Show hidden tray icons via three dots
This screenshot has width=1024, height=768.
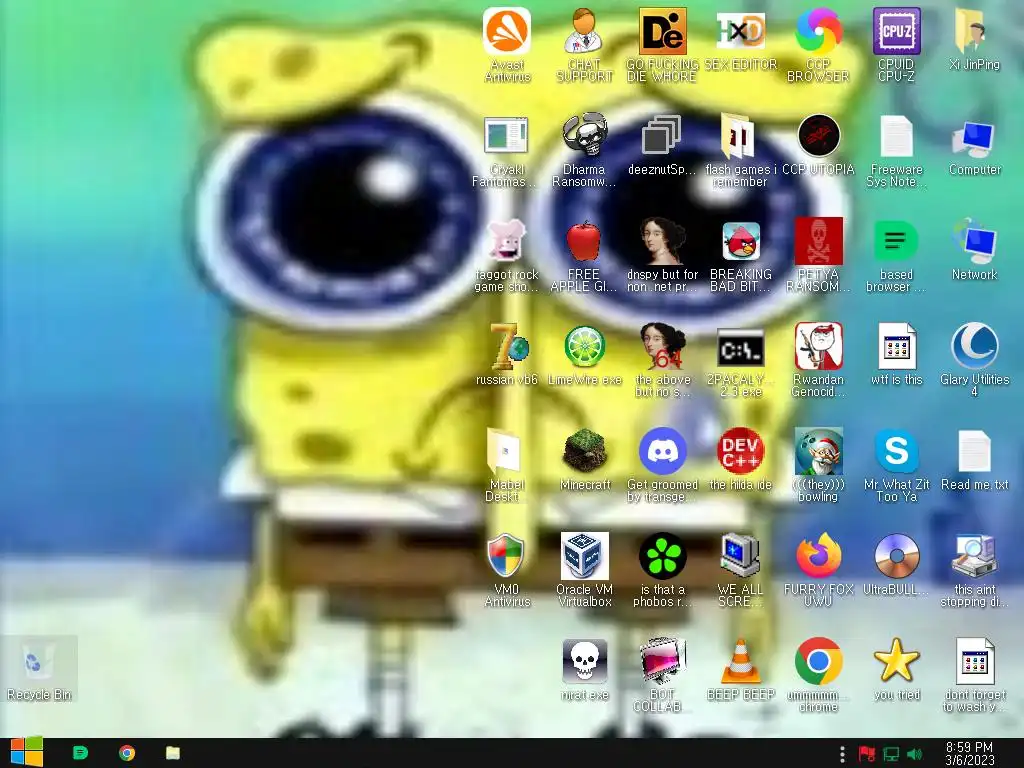pos(842,754)
